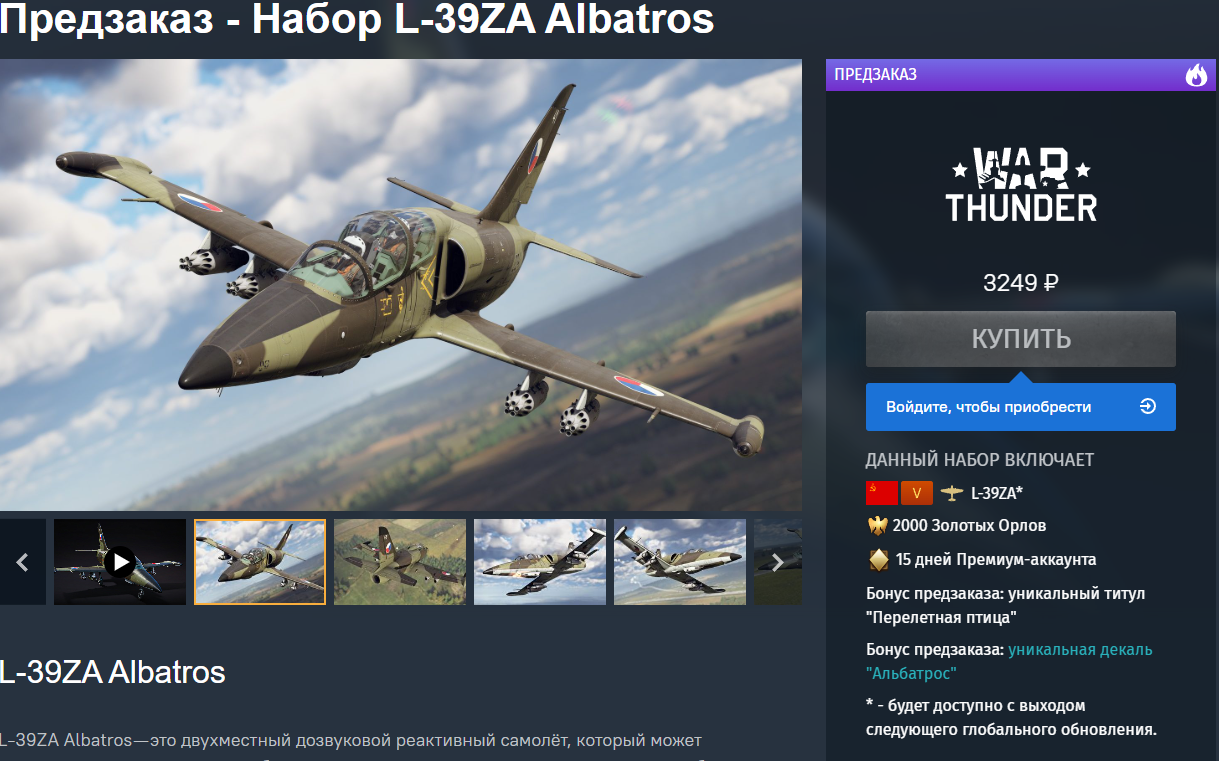Click Войдите, чтобы приобрести button
The image size is (1219, 761).
[x=1021, y=407]
